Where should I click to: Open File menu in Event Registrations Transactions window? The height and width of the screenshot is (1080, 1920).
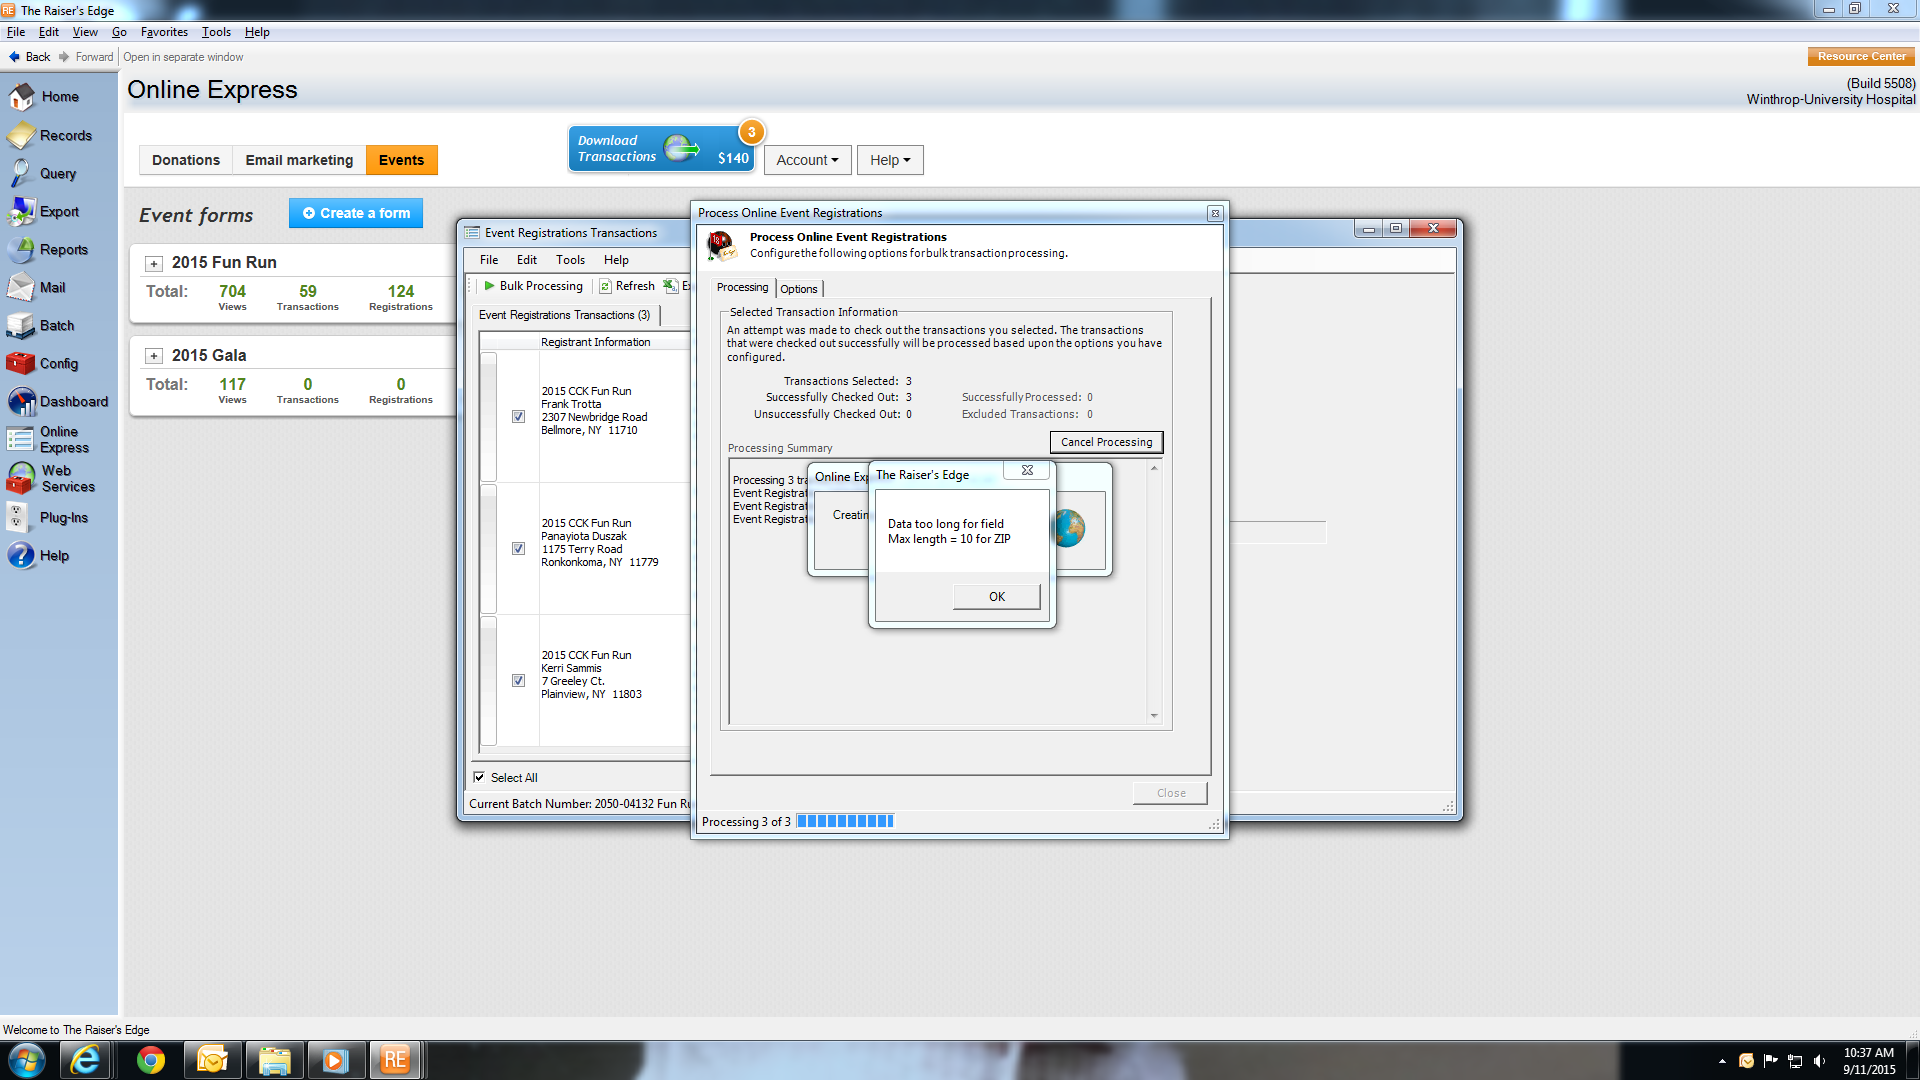click(489, 260)
